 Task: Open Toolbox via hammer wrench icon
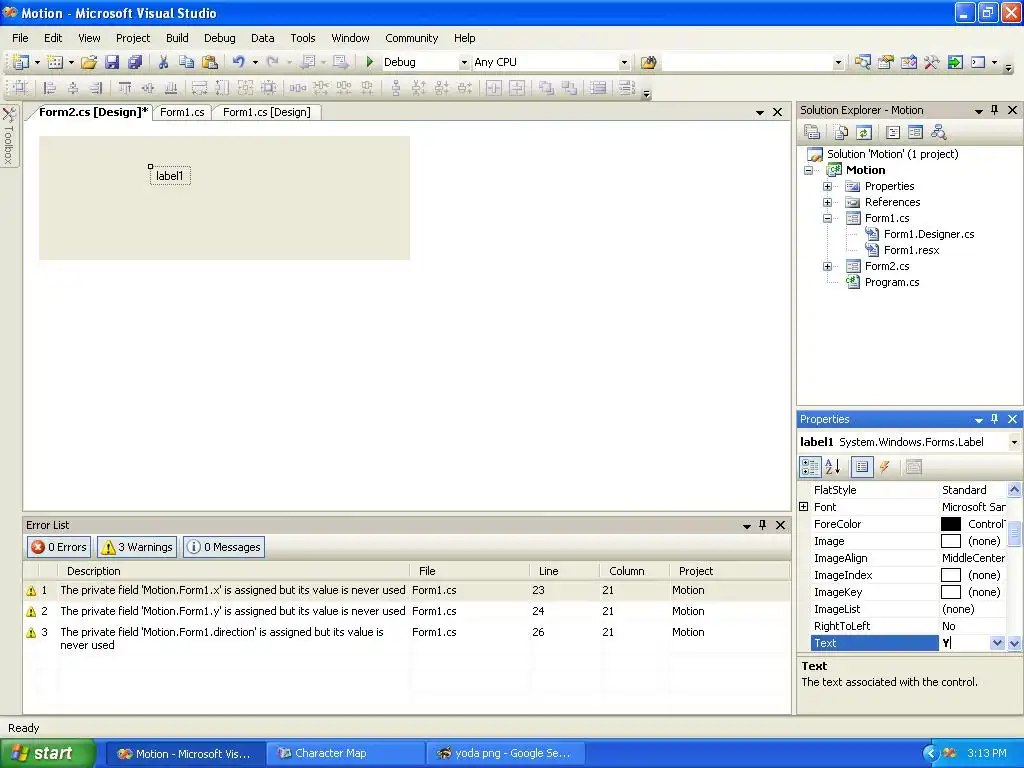click(x=931, y=62)
